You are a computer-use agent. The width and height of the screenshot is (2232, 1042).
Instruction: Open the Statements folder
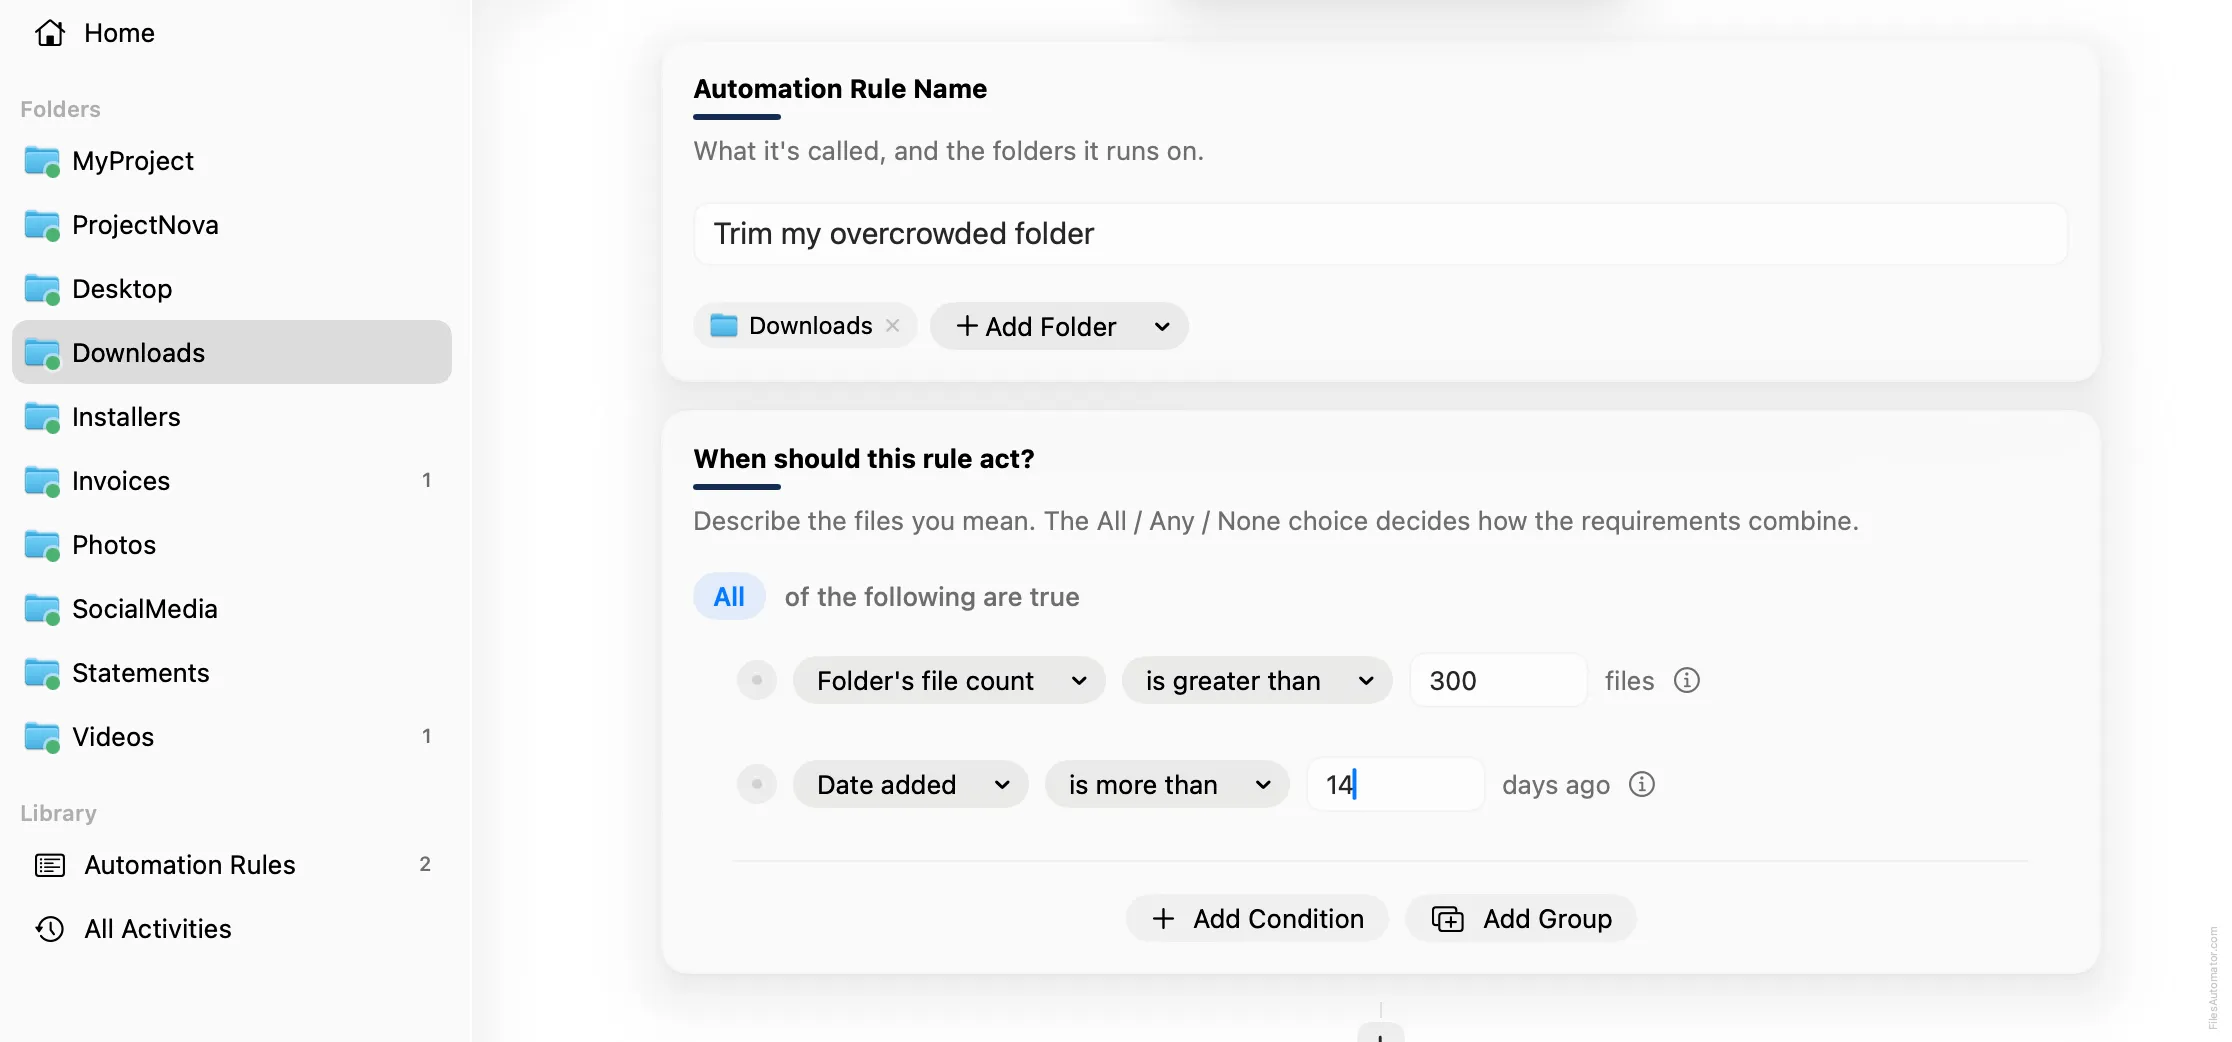click(231, 673)
